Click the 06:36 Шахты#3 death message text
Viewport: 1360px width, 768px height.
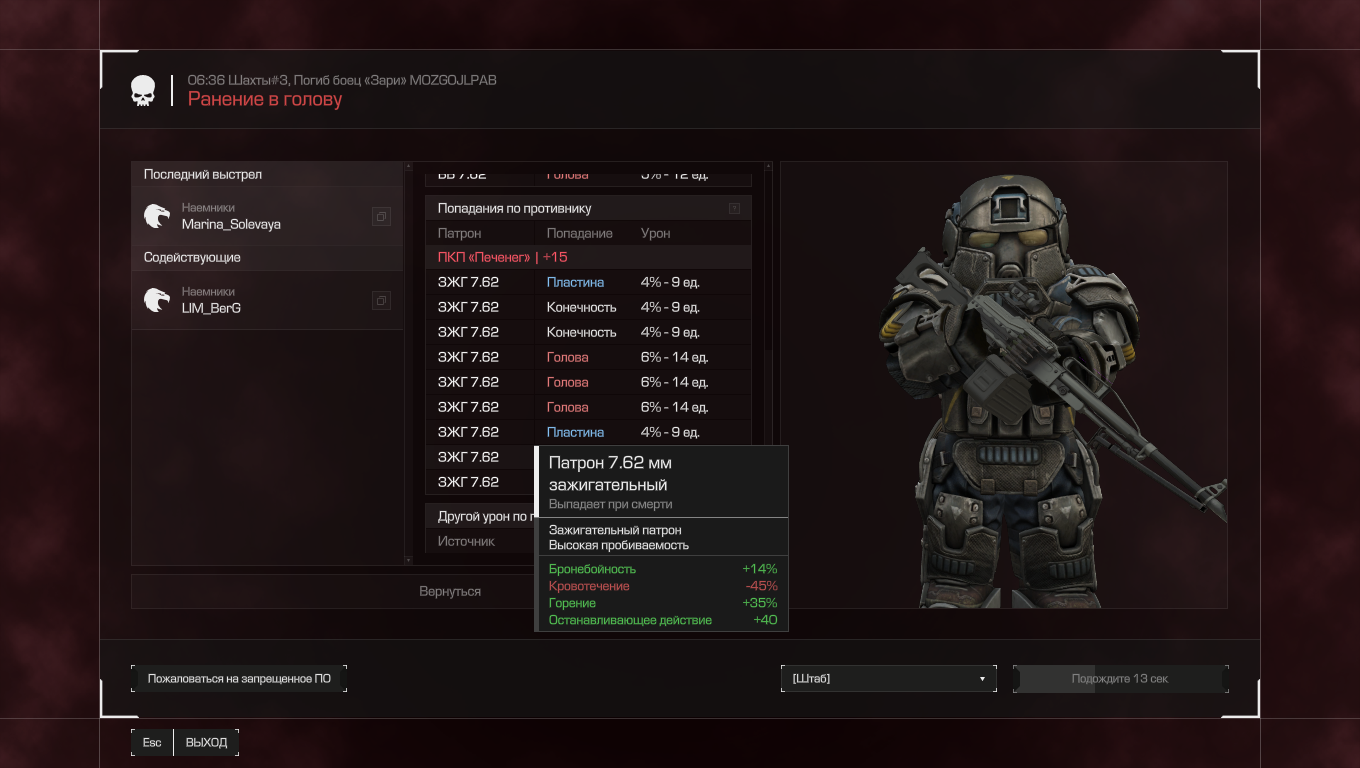(x=342, y=80)
